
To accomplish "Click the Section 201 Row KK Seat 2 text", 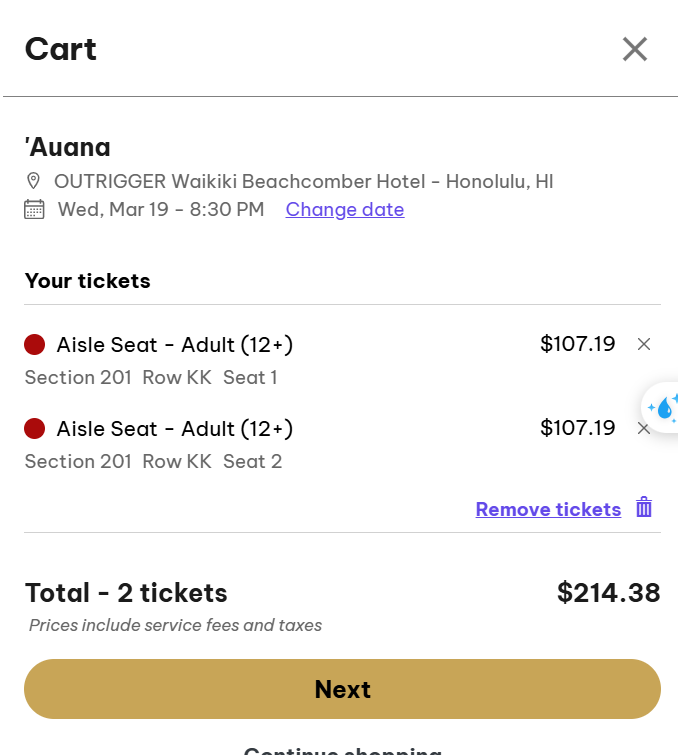I will [x=153, y=461].
